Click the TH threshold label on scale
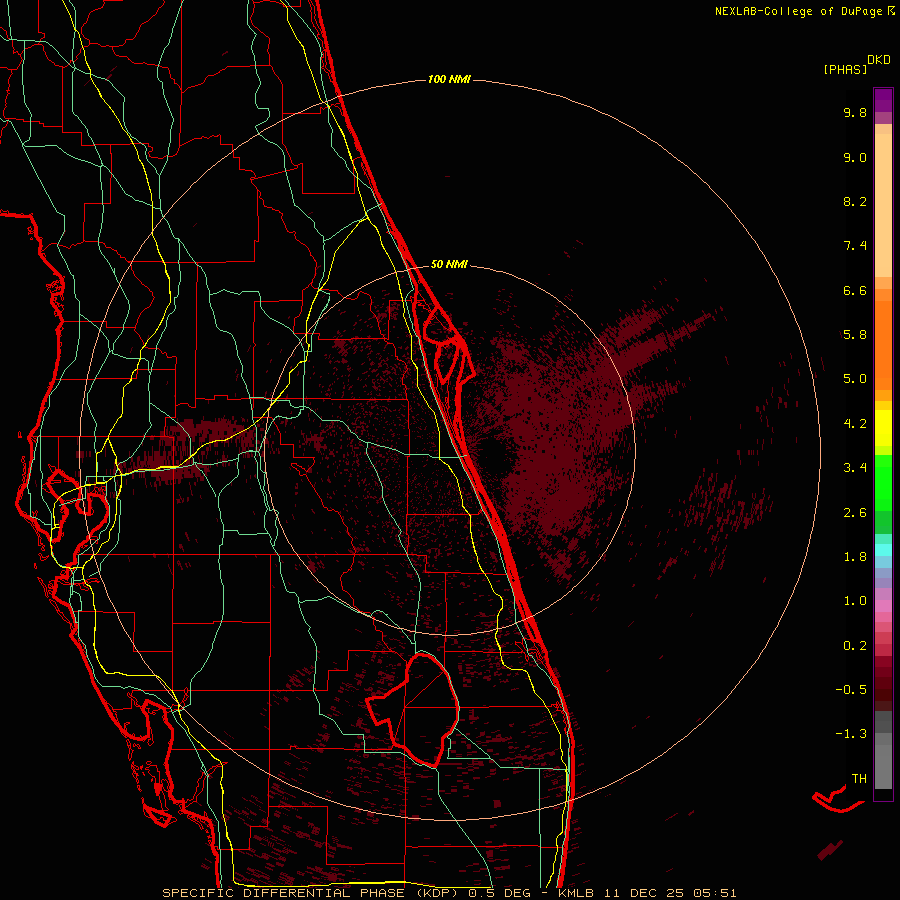Screen dimensions: 900x900 (859, 779)
